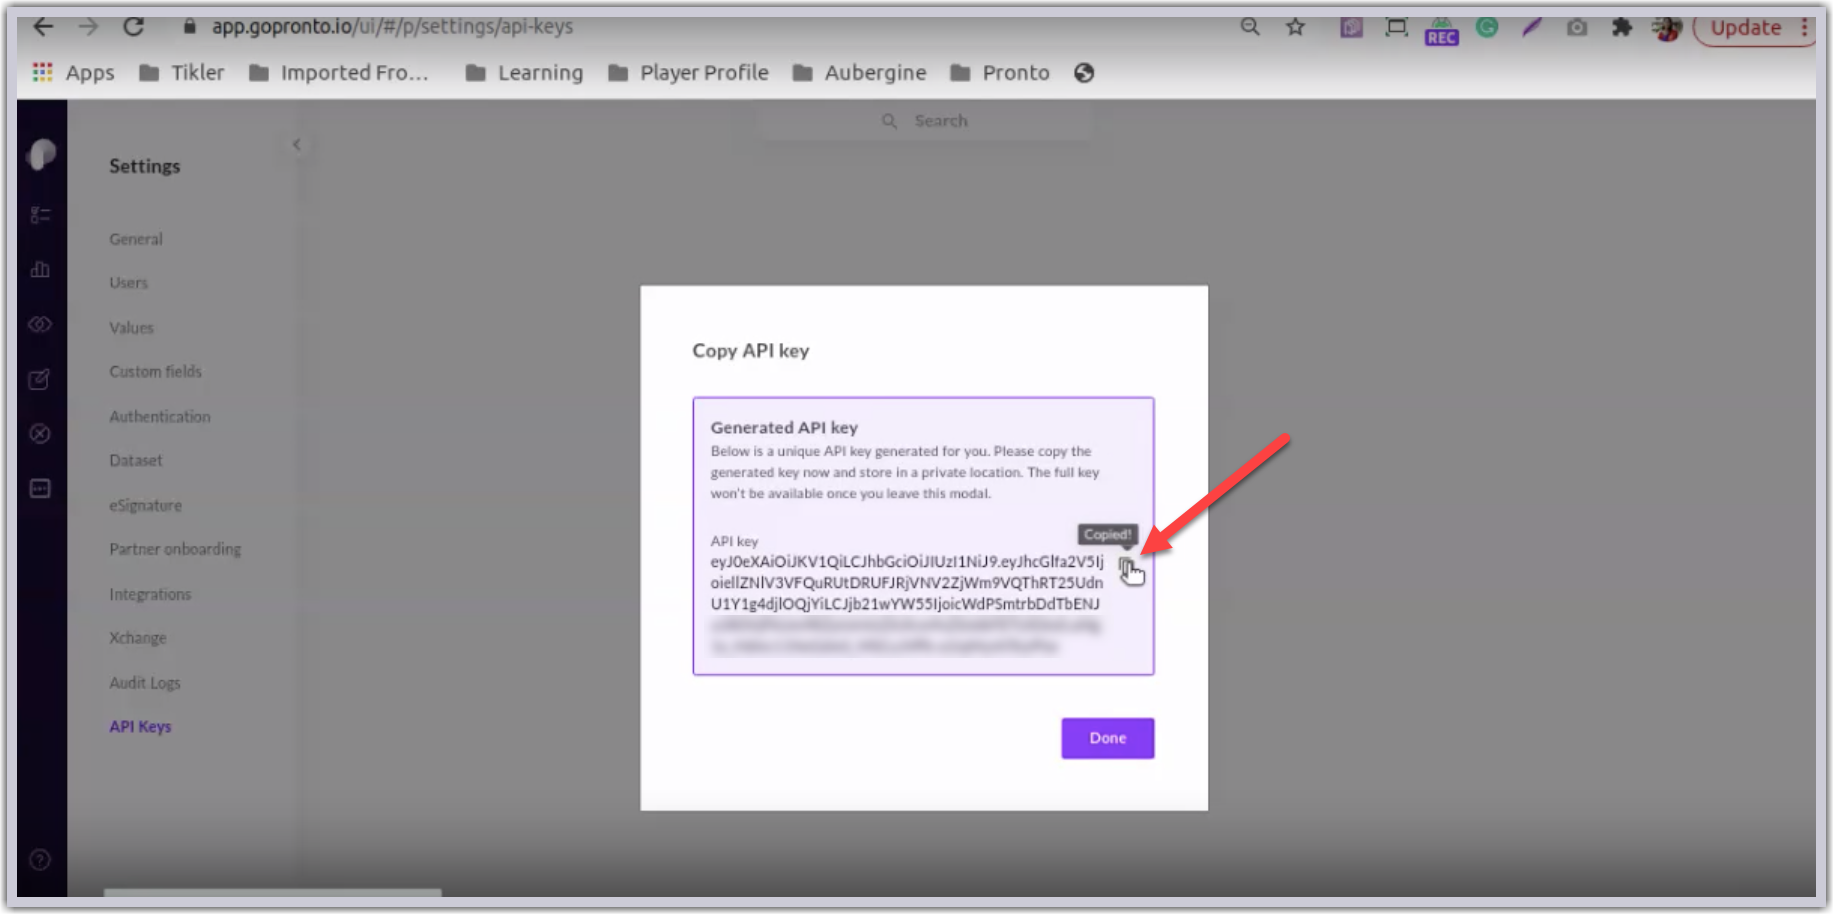Open Integrations settings
The image size is (1834, 915).
150,595
